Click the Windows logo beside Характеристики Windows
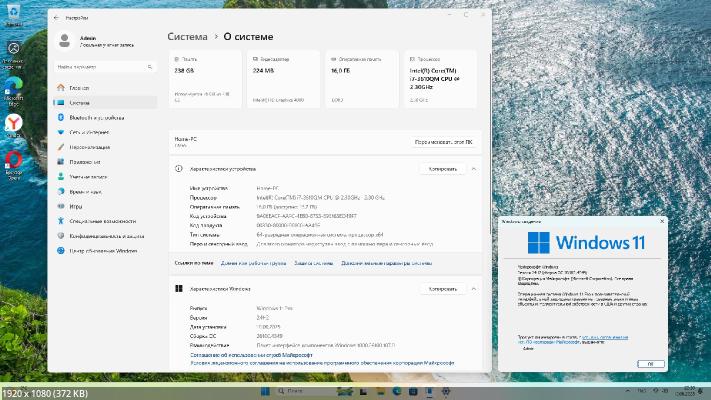Image resolution: width=711 pixels, height=400 pixels. tap(179, 289)
